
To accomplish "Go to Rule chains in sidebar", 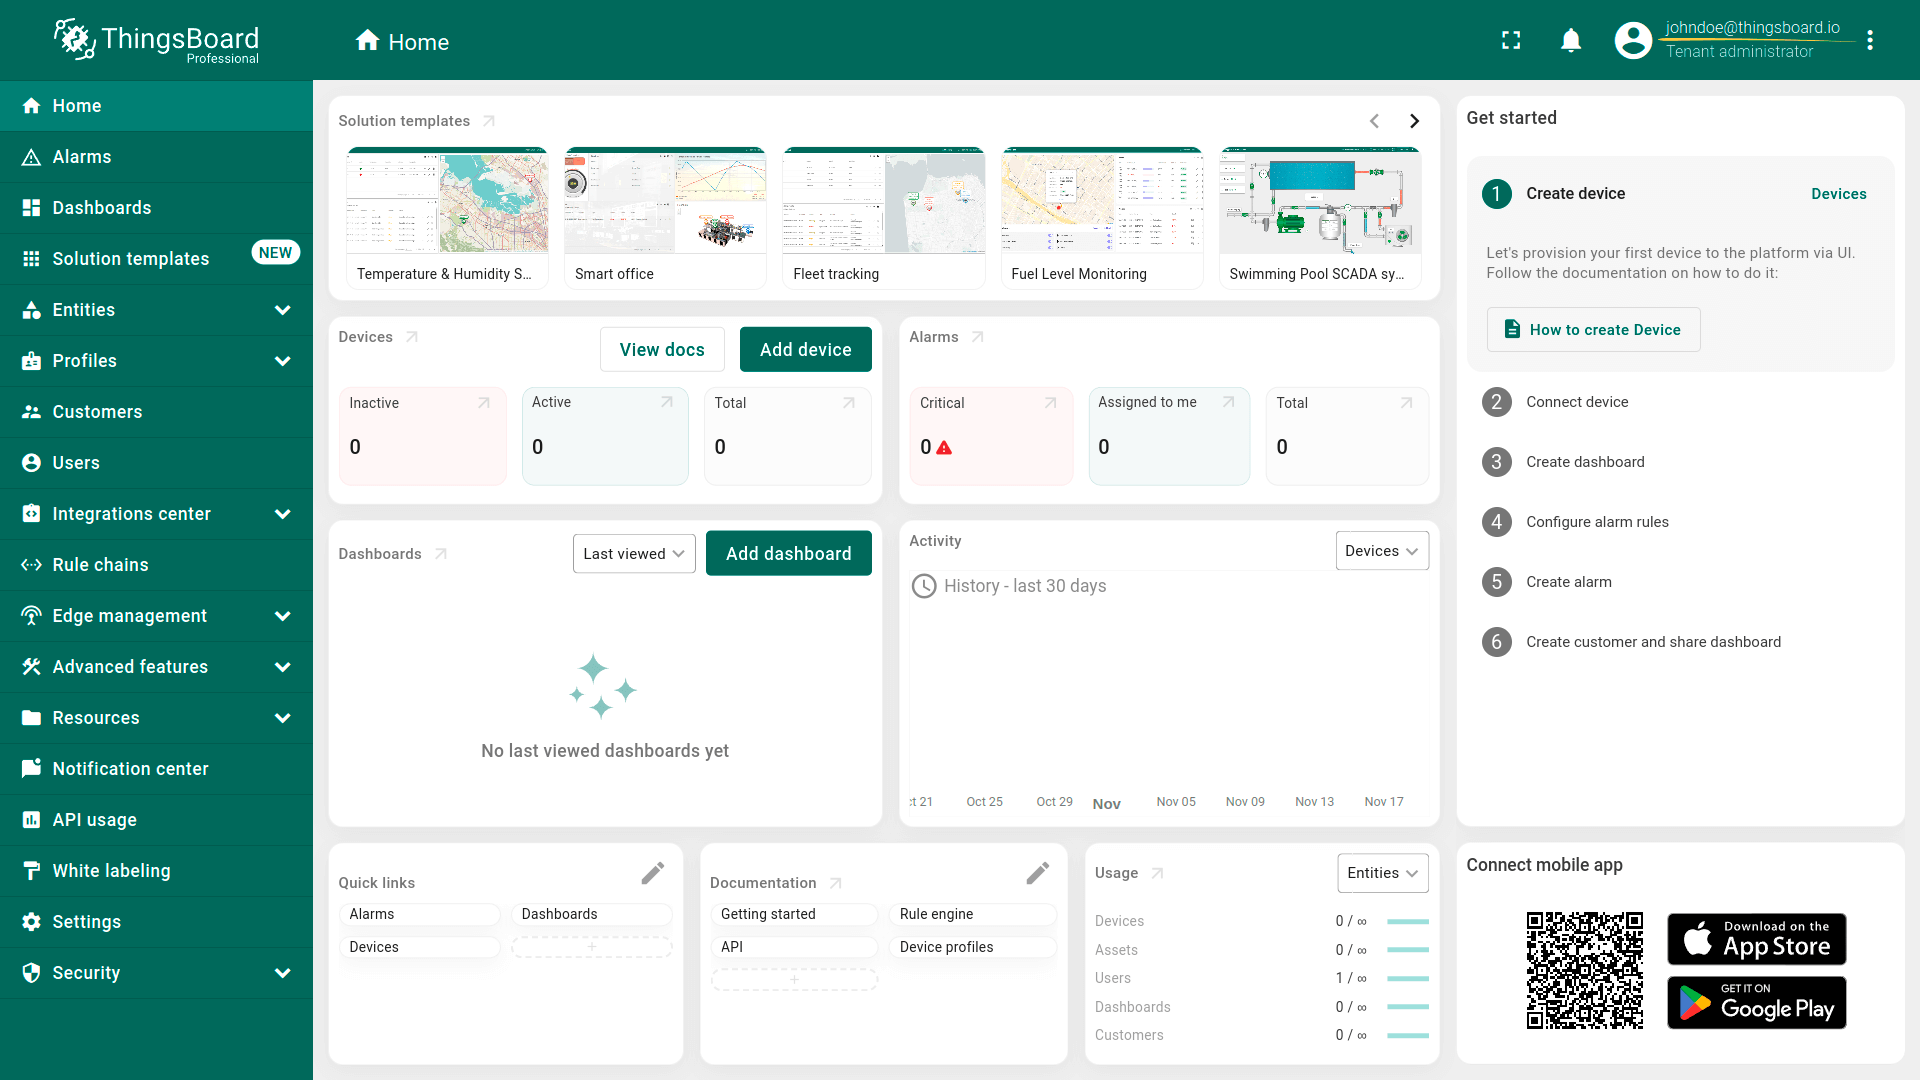I will click(x=100, y=565).
